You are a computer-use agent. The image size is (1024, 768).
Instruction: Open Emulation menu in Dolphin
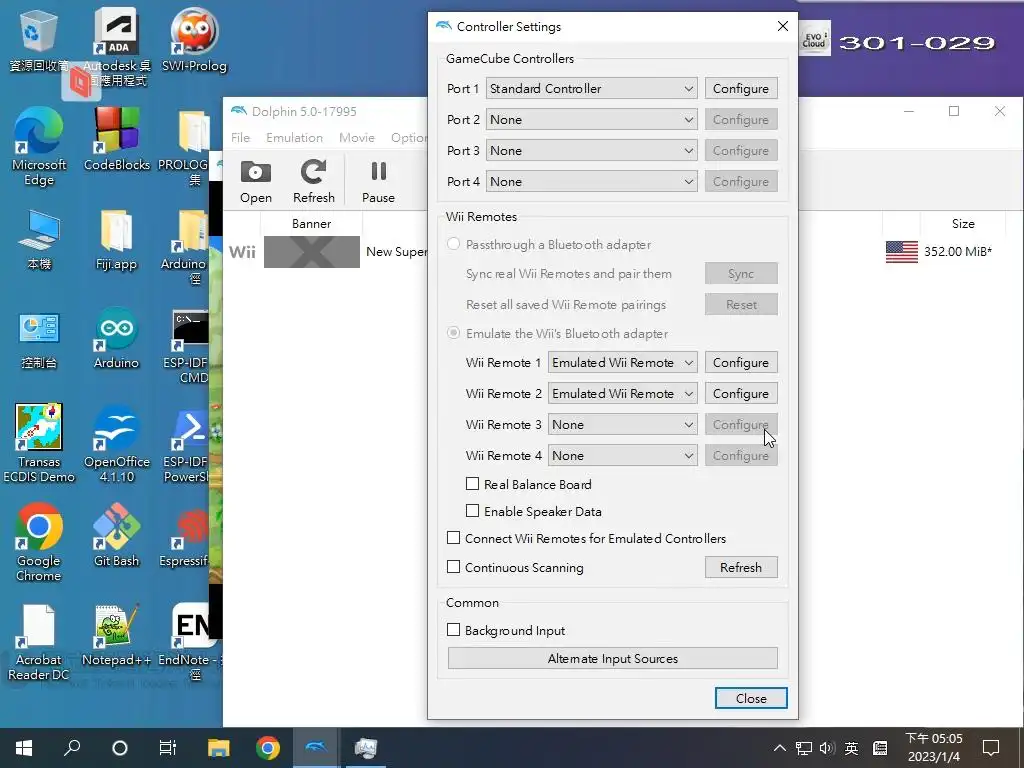[x=295, y=138]
